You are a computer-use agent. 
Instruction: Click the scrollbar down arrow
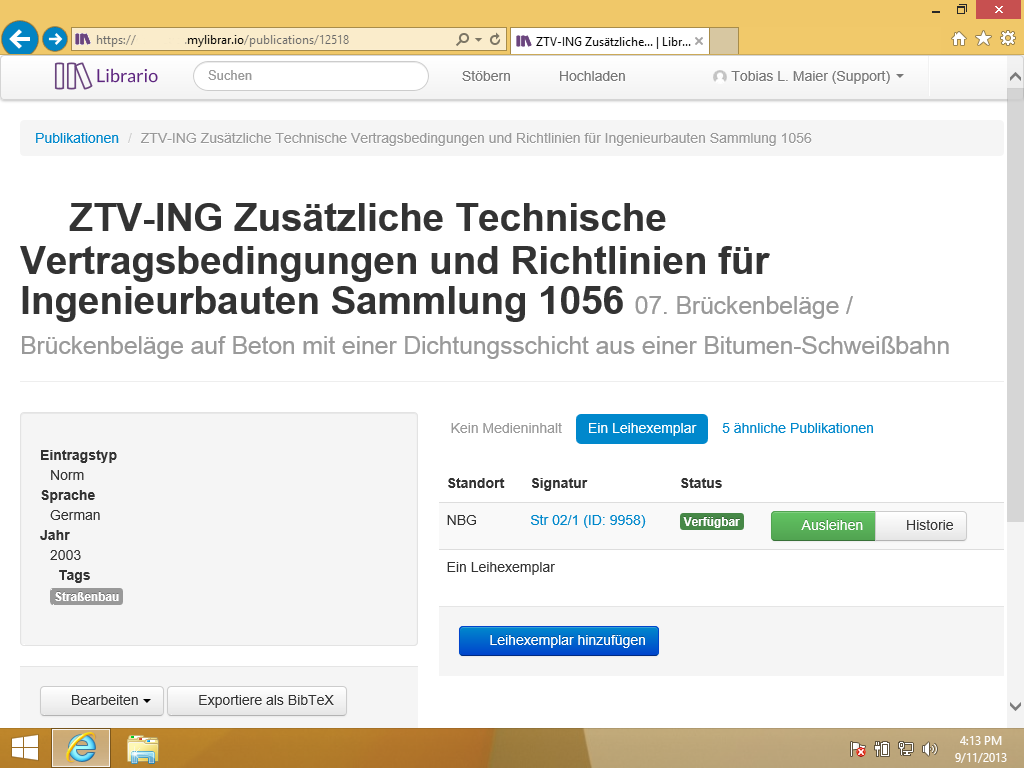click(1015, 704)
